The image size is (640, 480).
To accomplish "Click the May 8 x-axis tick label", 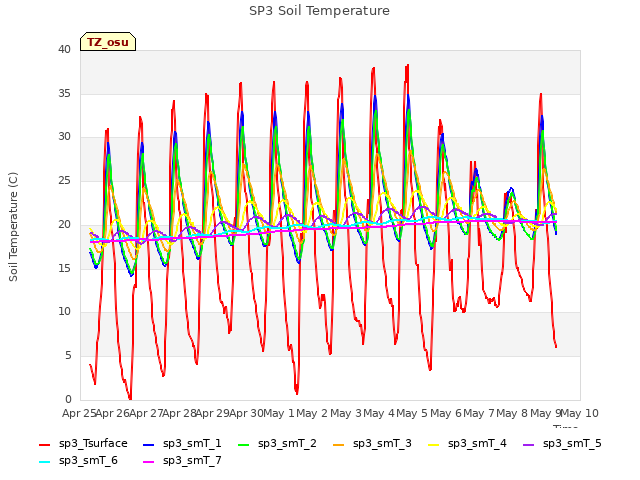I will click(512, 413).
